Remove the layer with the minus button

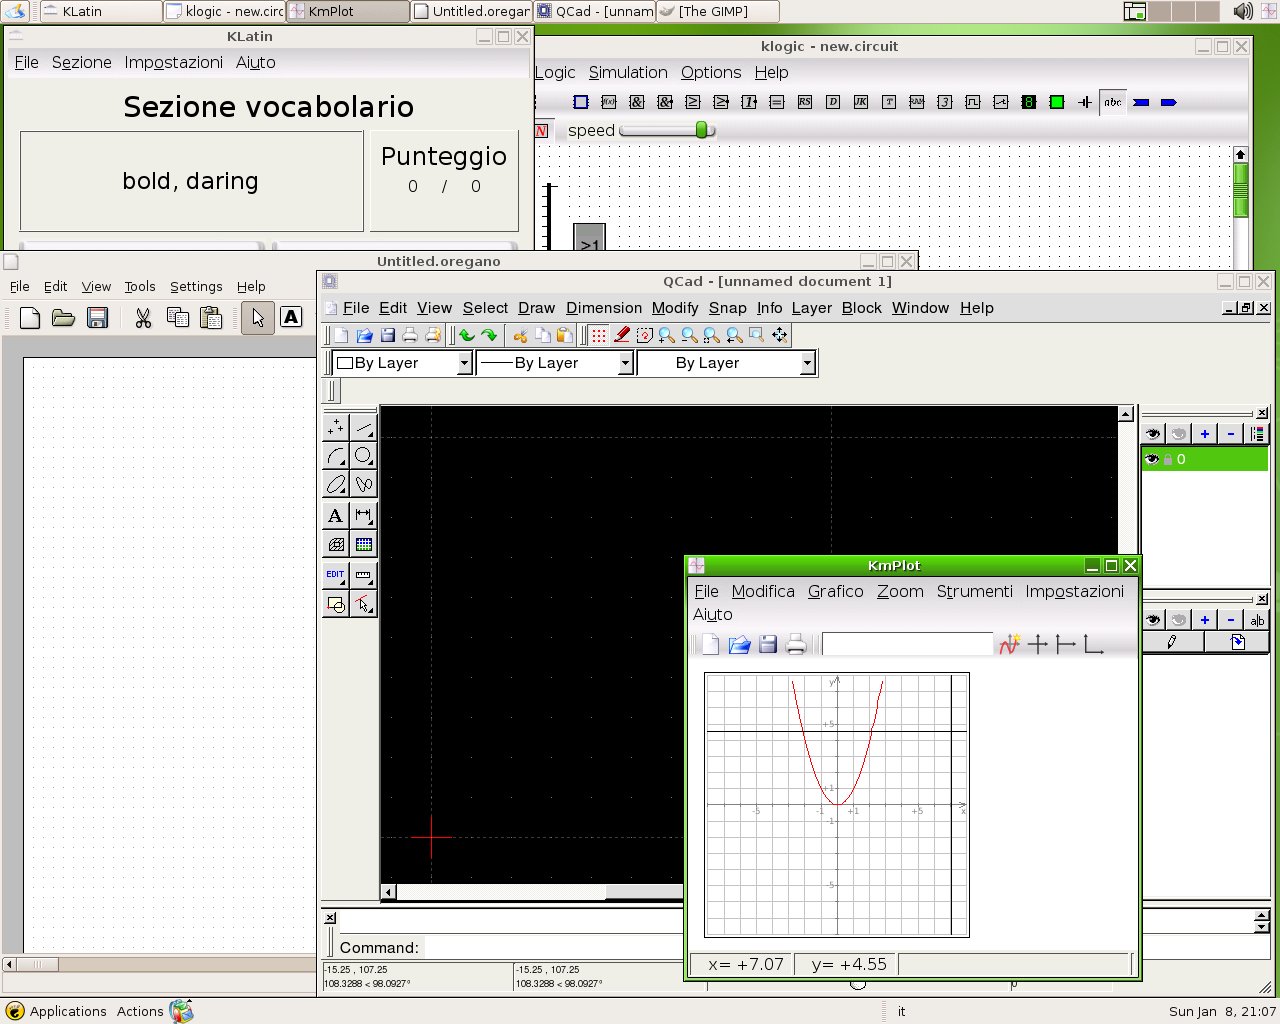pos(1231,433)
